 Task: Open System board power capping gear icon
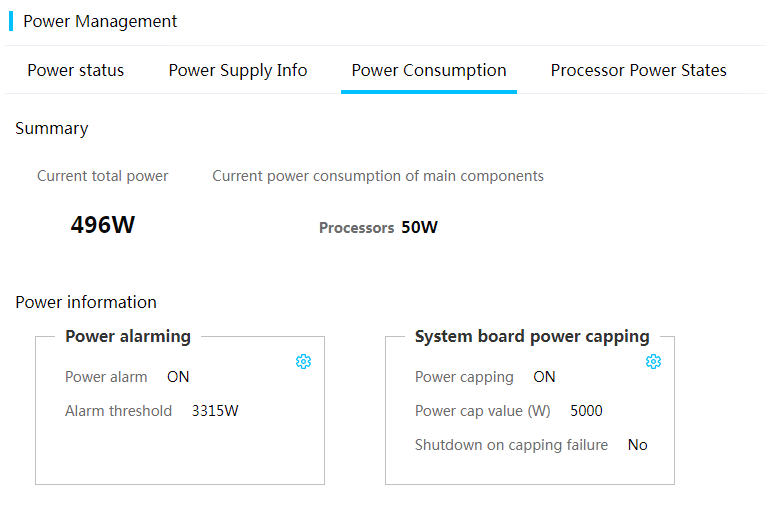point(653,361)
